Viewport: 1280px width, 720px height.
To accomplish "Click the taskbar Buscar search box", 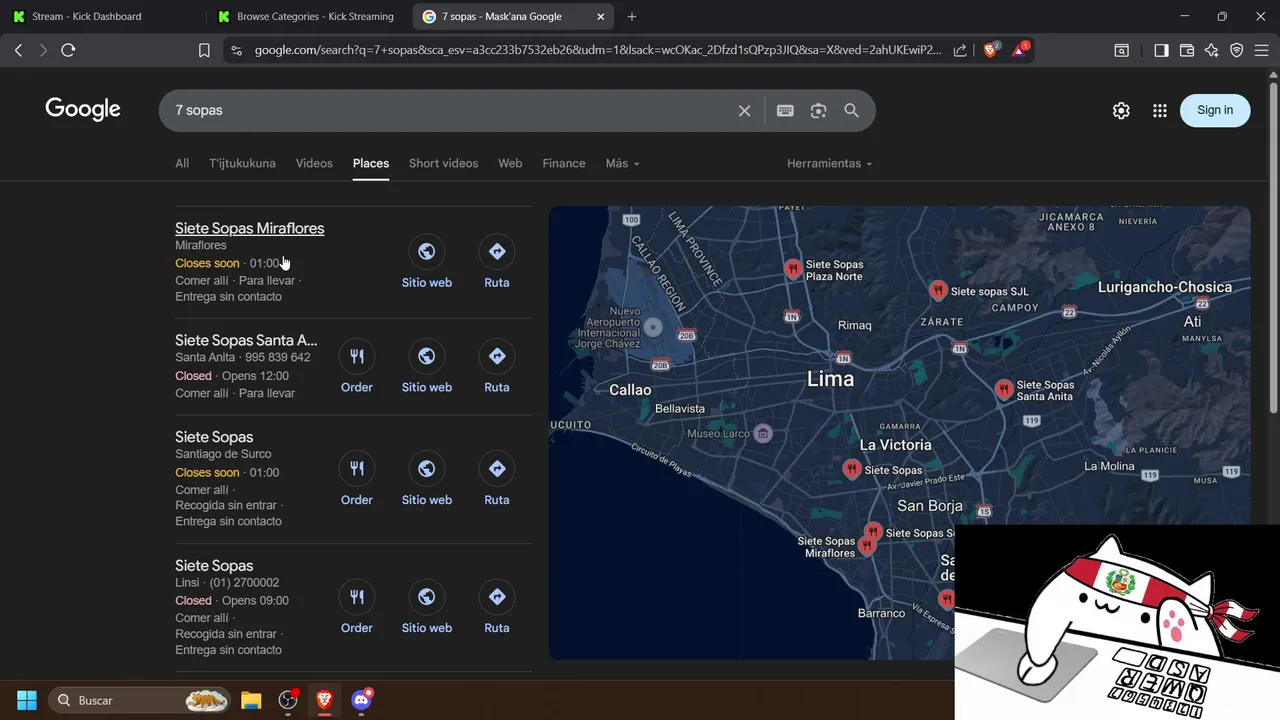I will 139,700.
